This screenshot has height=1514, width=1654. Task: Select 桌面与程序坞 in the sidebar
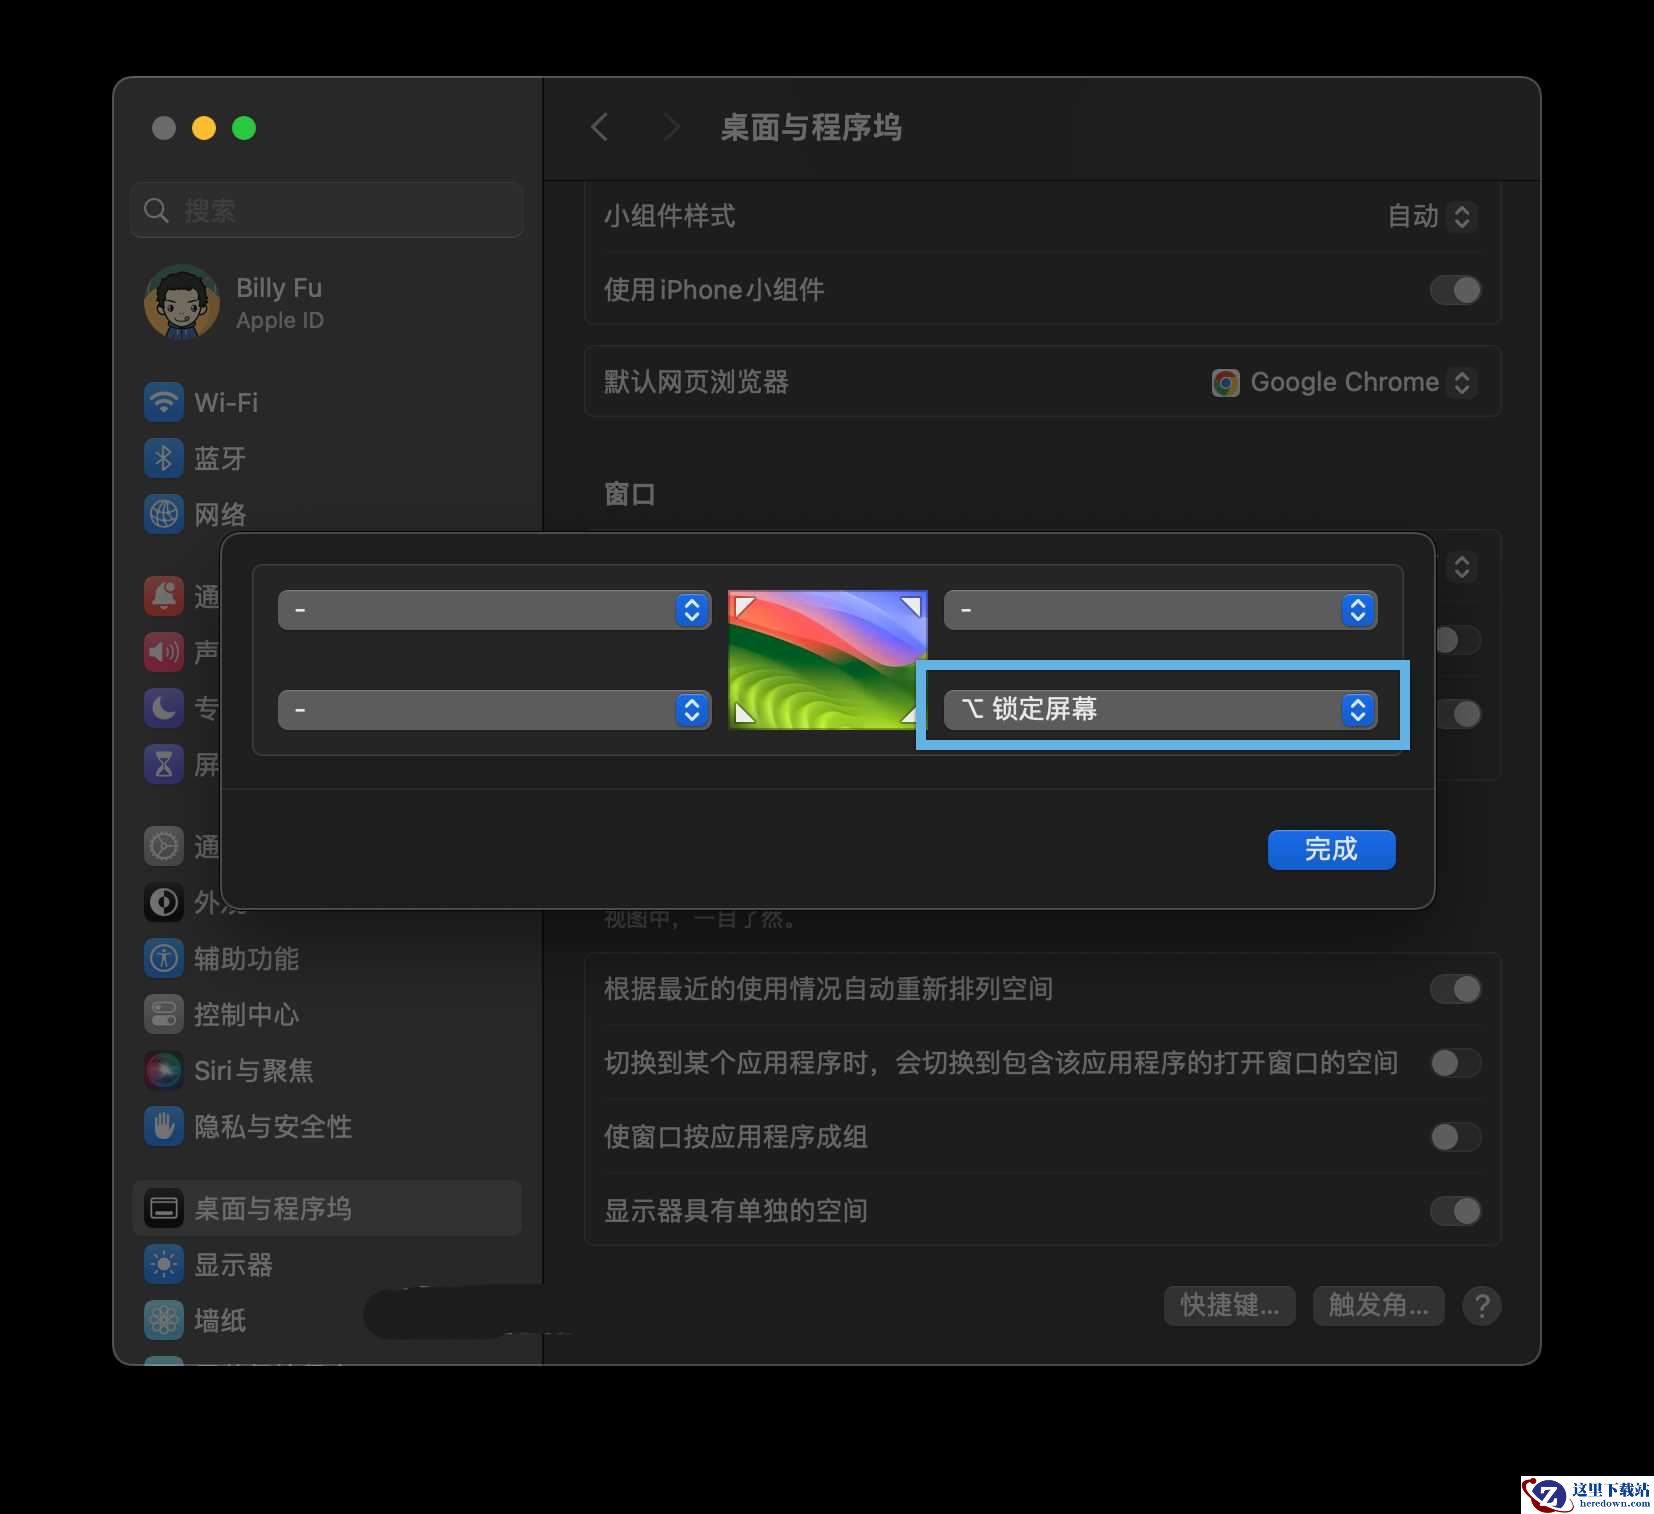327,1208
